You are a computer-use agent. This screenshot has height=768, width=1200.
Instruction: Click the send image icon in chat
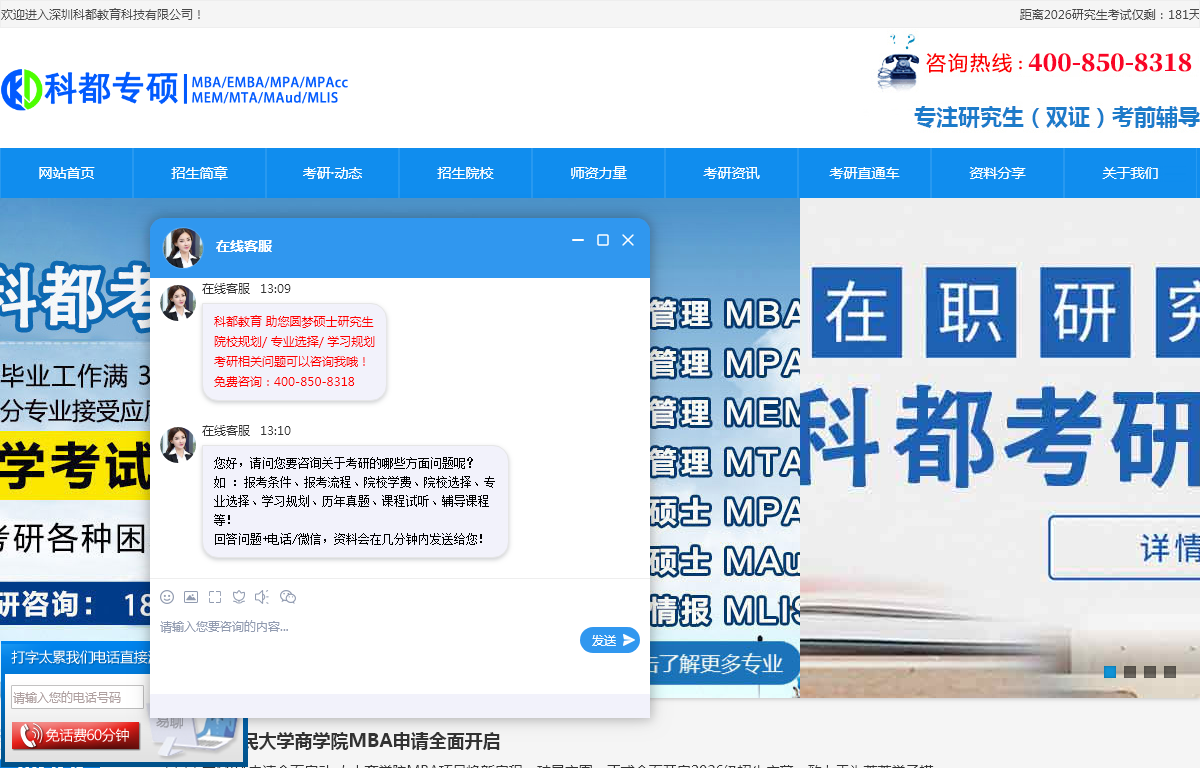(x=191, y=597)
